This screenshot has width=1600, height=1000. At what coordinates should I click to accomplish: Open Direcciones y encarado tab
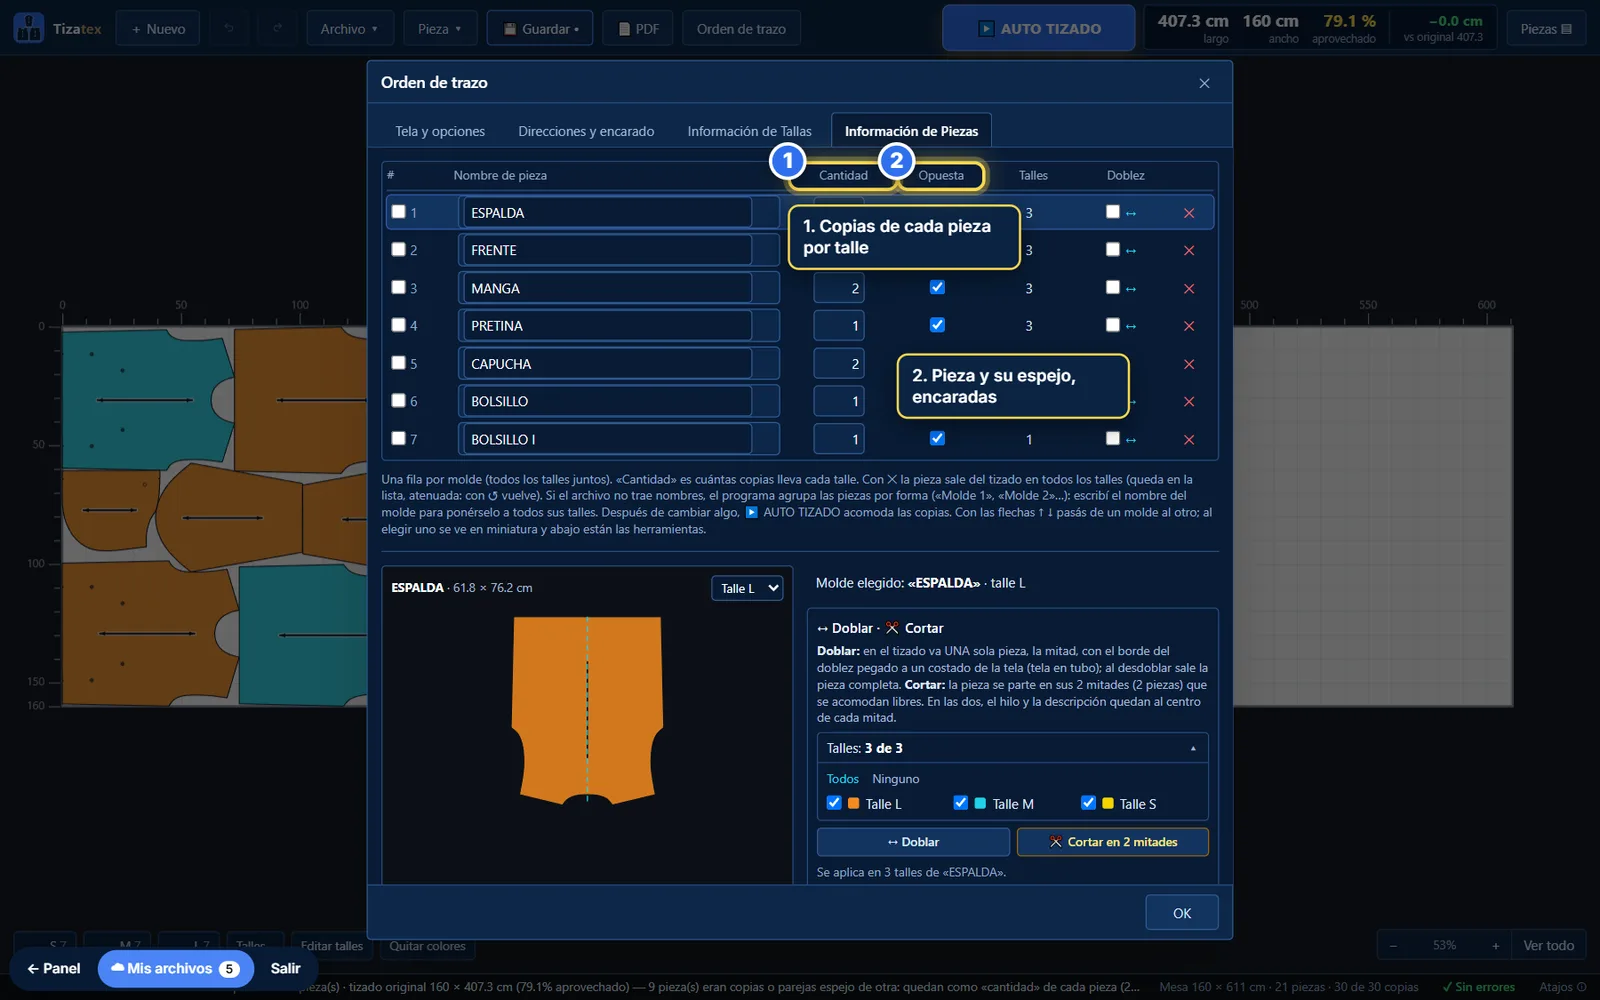(586, 131)
